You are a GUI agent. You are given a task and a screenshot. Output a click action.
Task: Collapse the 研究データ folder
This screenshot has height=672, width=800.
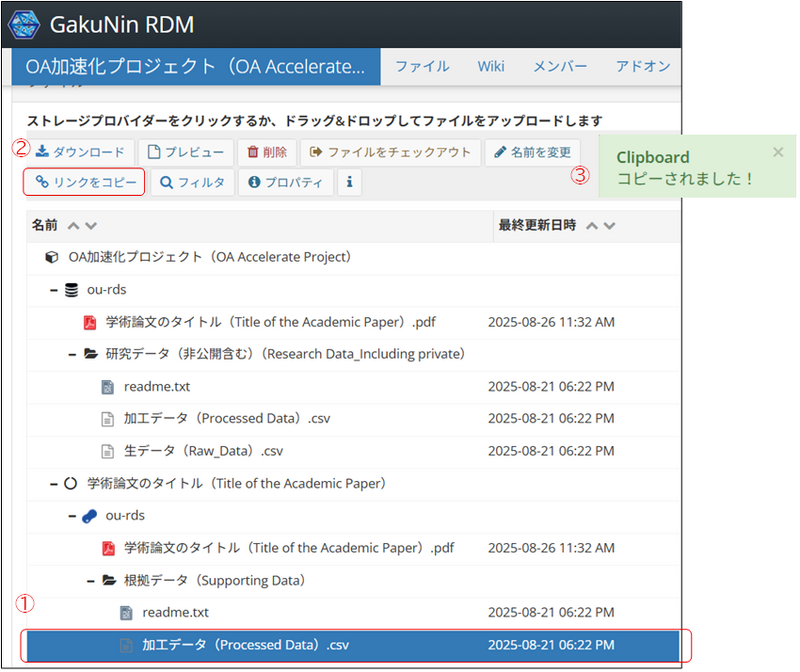[72, 354]
